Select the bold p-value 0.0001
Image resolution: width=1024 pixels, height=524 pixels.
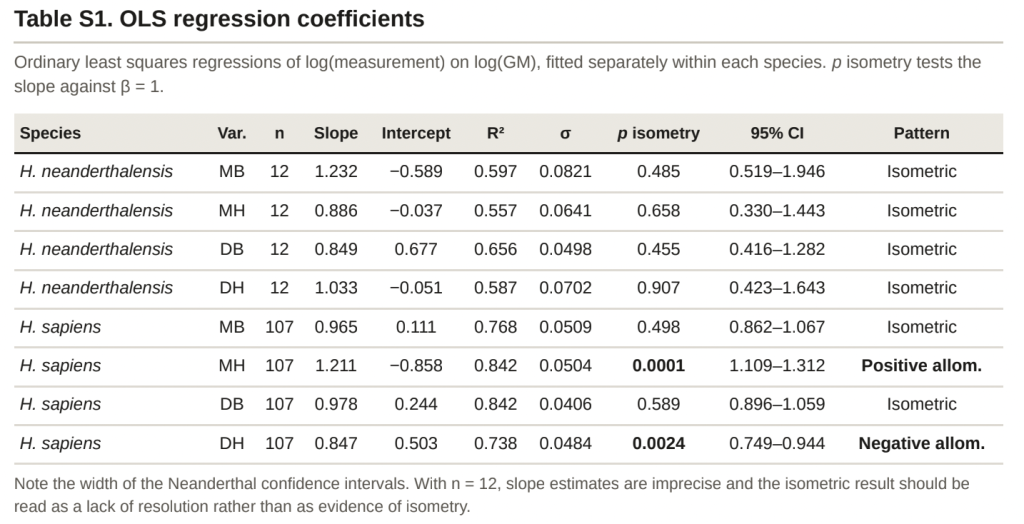[x=658, y=366]
